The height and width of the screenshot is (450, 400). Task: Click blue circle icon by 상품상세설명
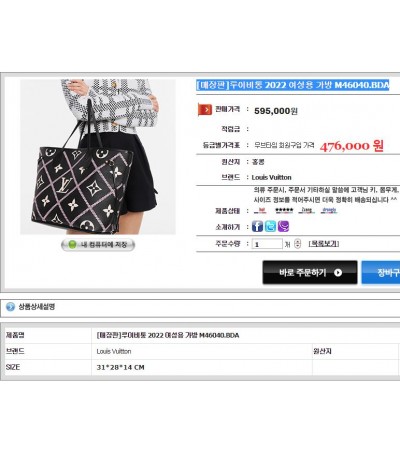(10, 306)
